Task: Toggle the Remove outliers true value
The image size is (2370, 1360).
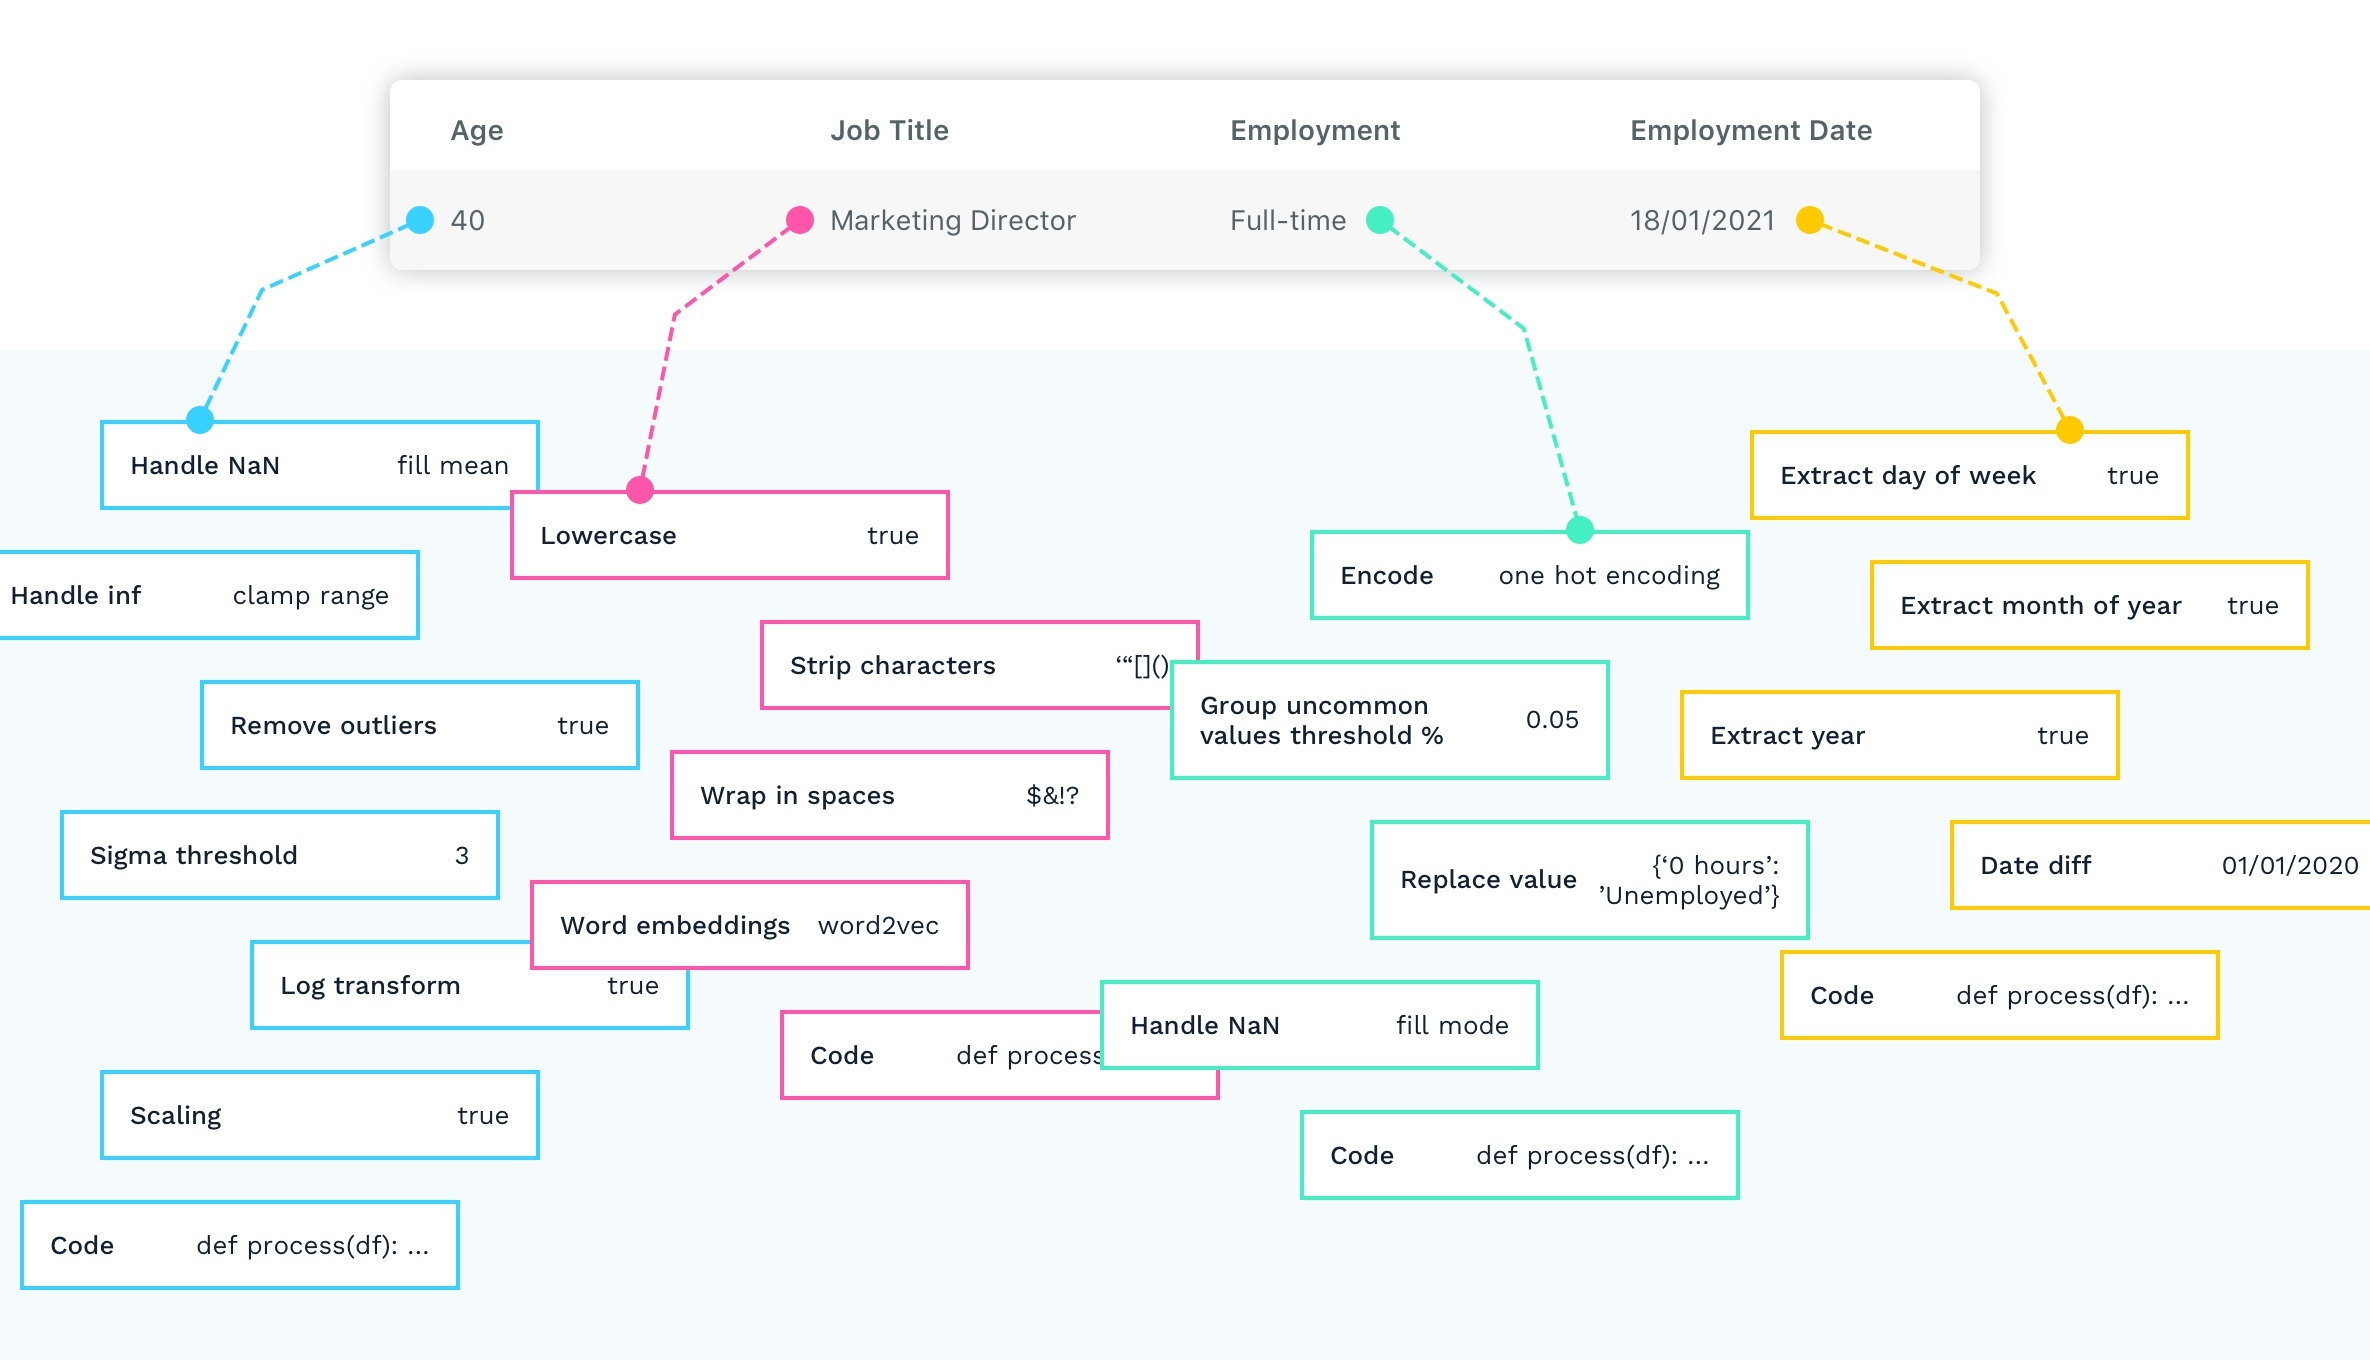Action: (582, 726)
